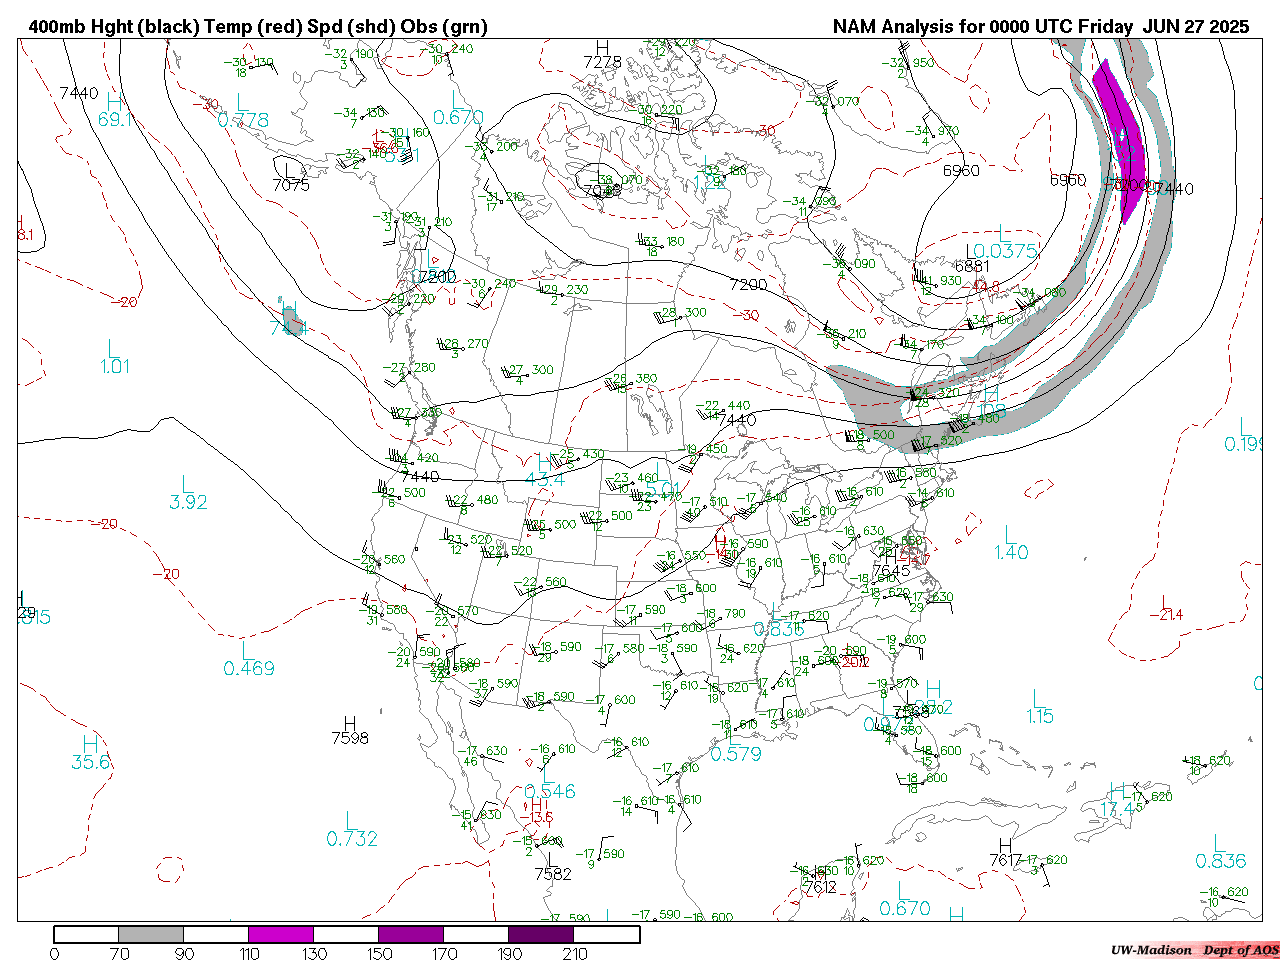The image size is (1280, 960).
Task: Click the 400mb Hght chart title text
Action: pos(258,27)
